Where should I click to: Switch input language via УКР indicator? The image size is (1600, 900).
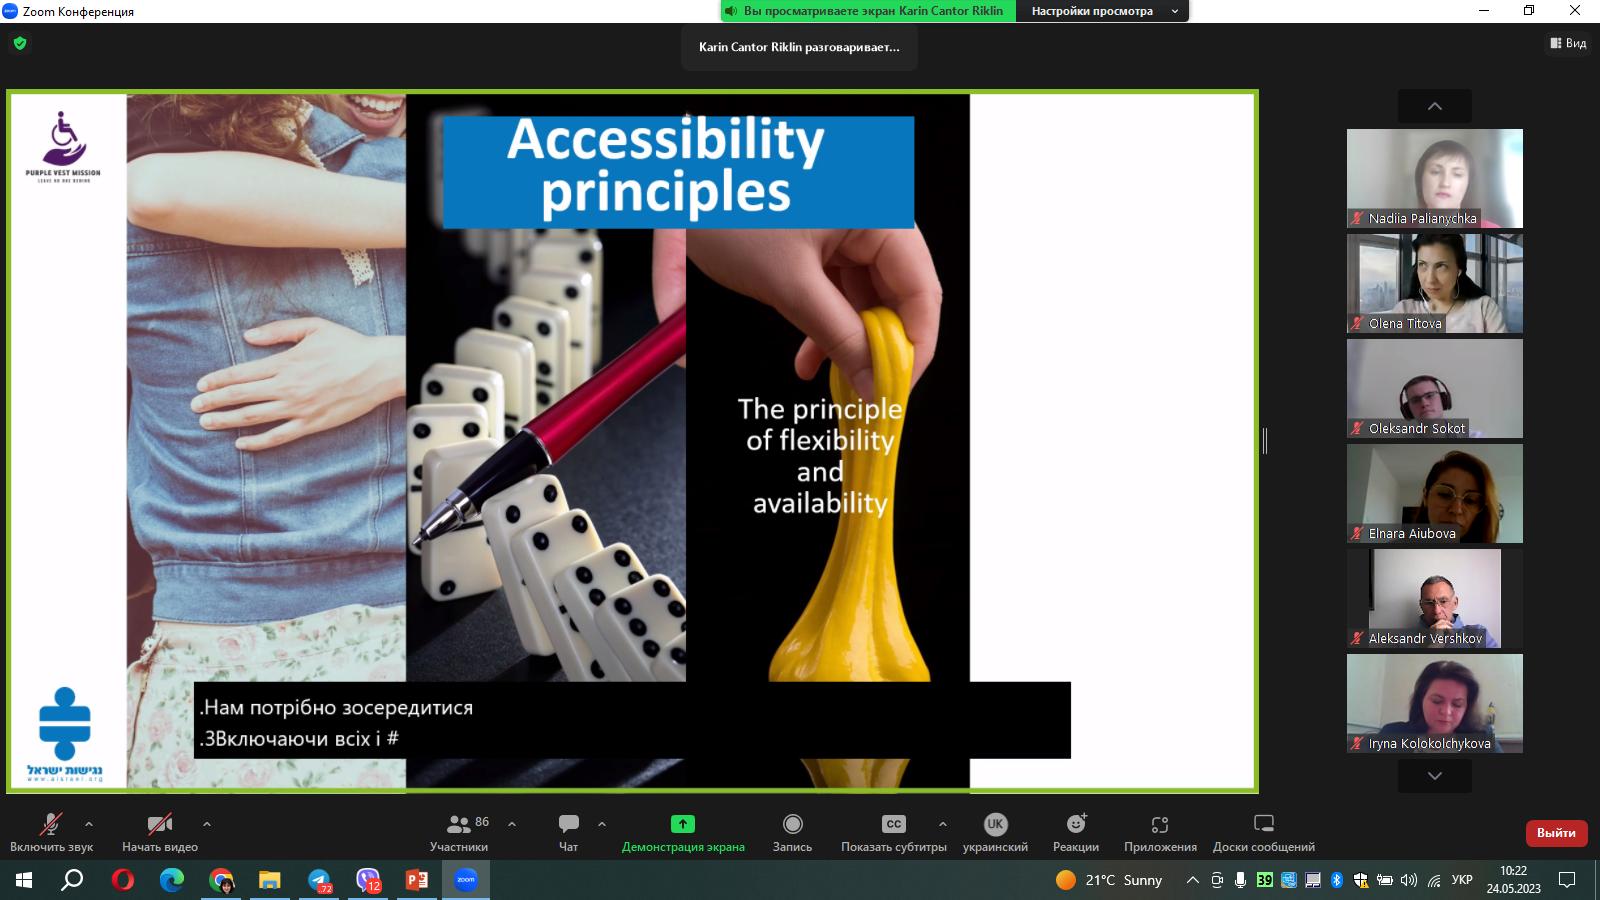1462,880
